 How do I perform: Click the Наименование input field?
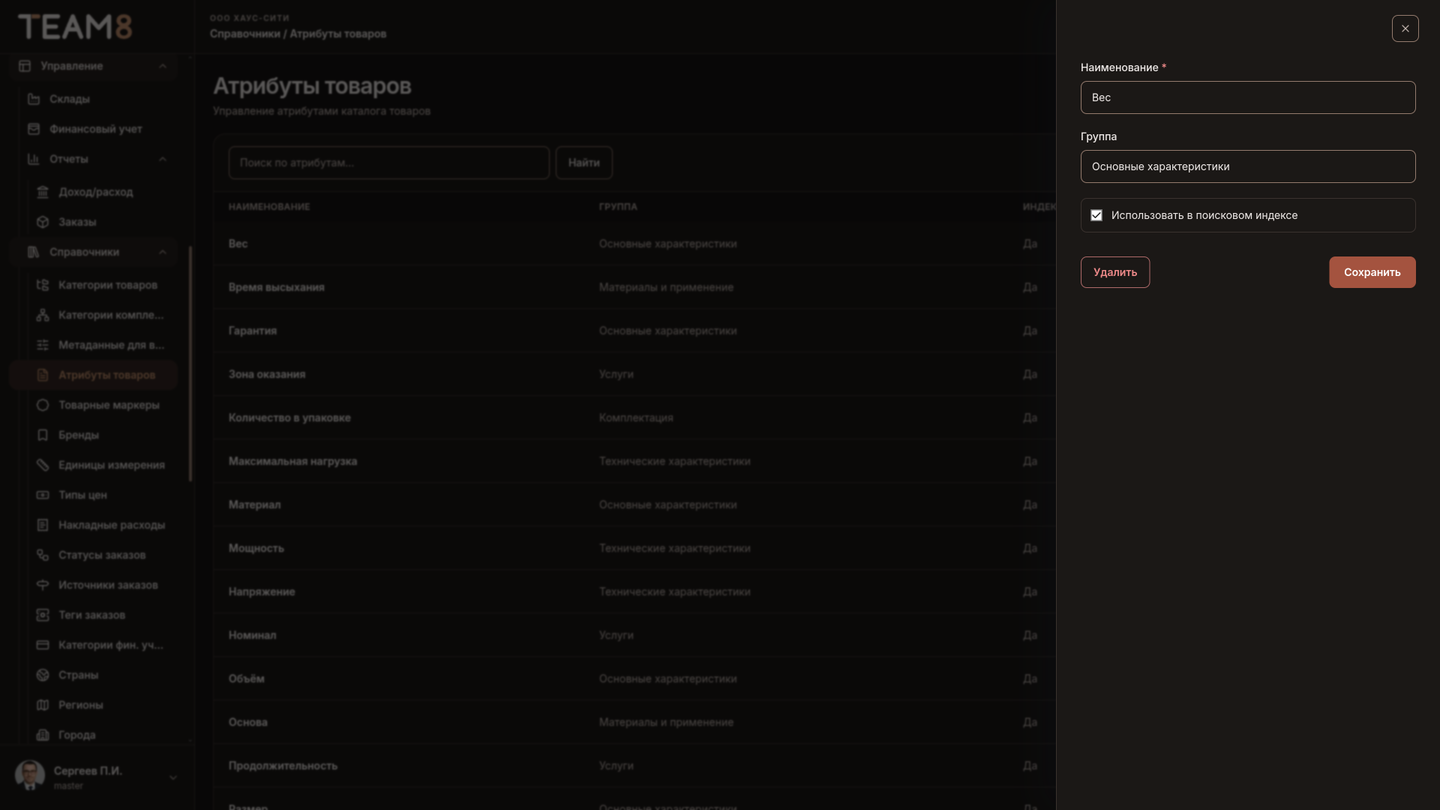pos(1248,97)
